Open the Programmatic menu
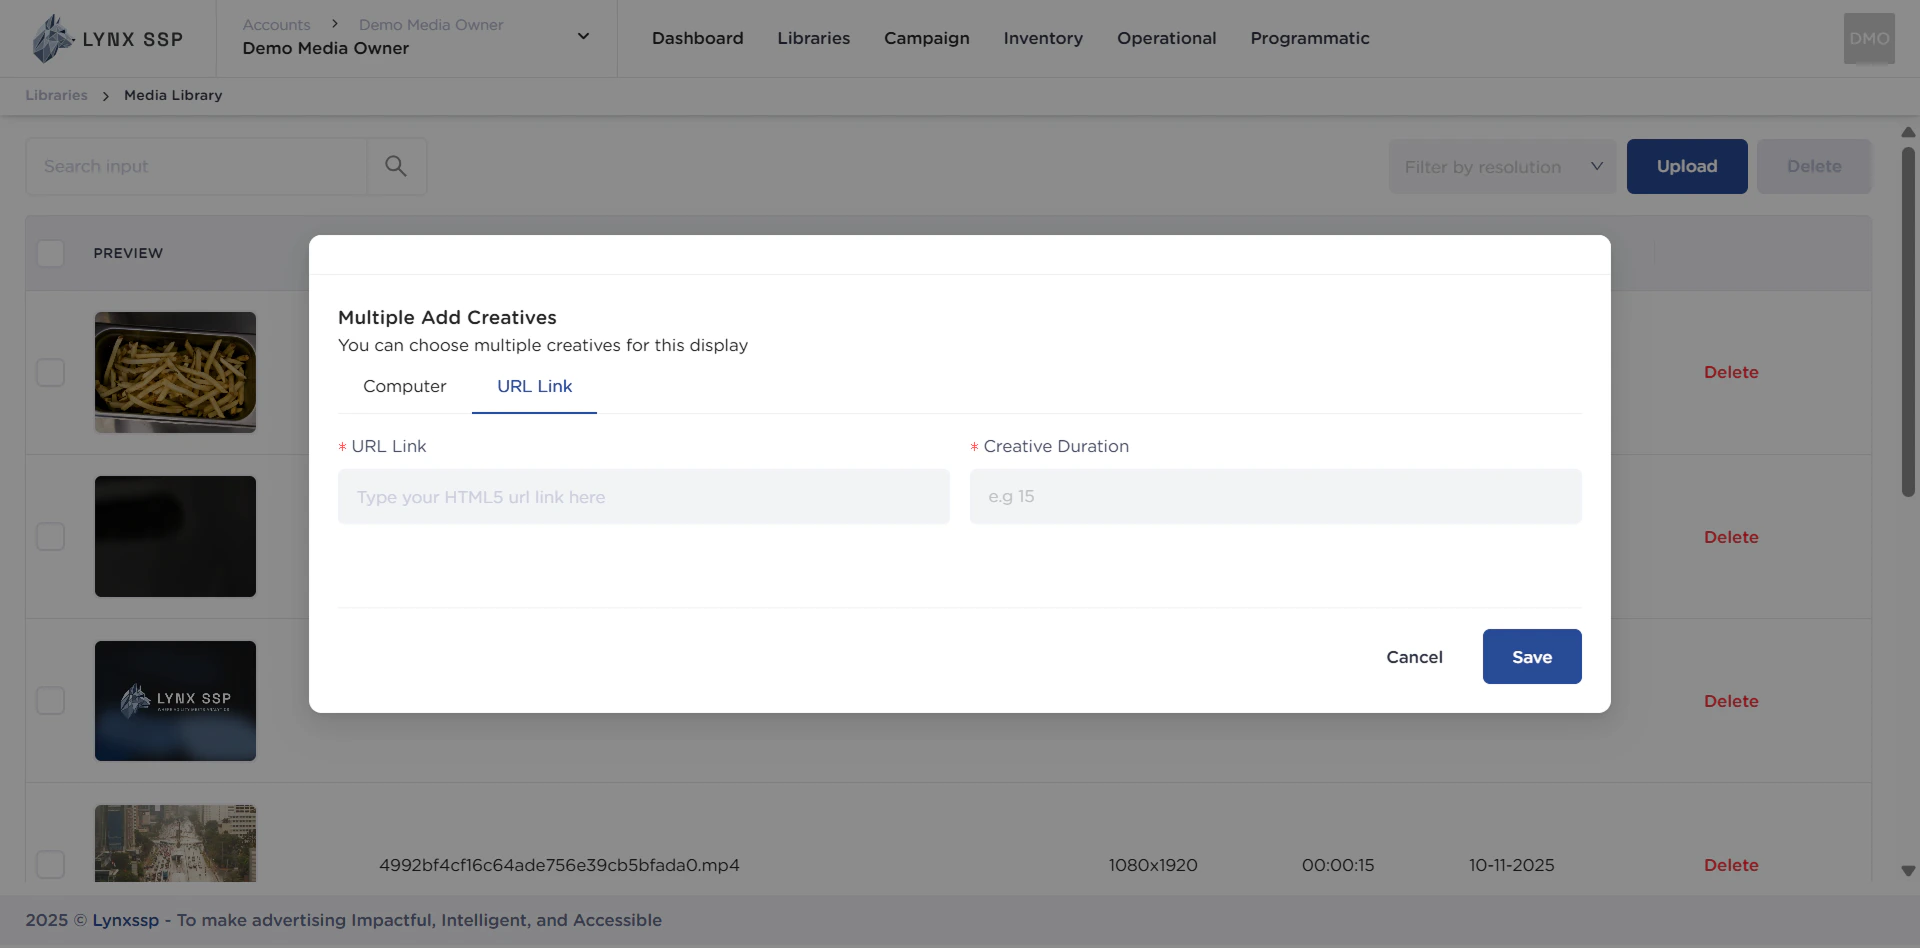Screen dimensions: 1920x948 tap(1310, 38)
